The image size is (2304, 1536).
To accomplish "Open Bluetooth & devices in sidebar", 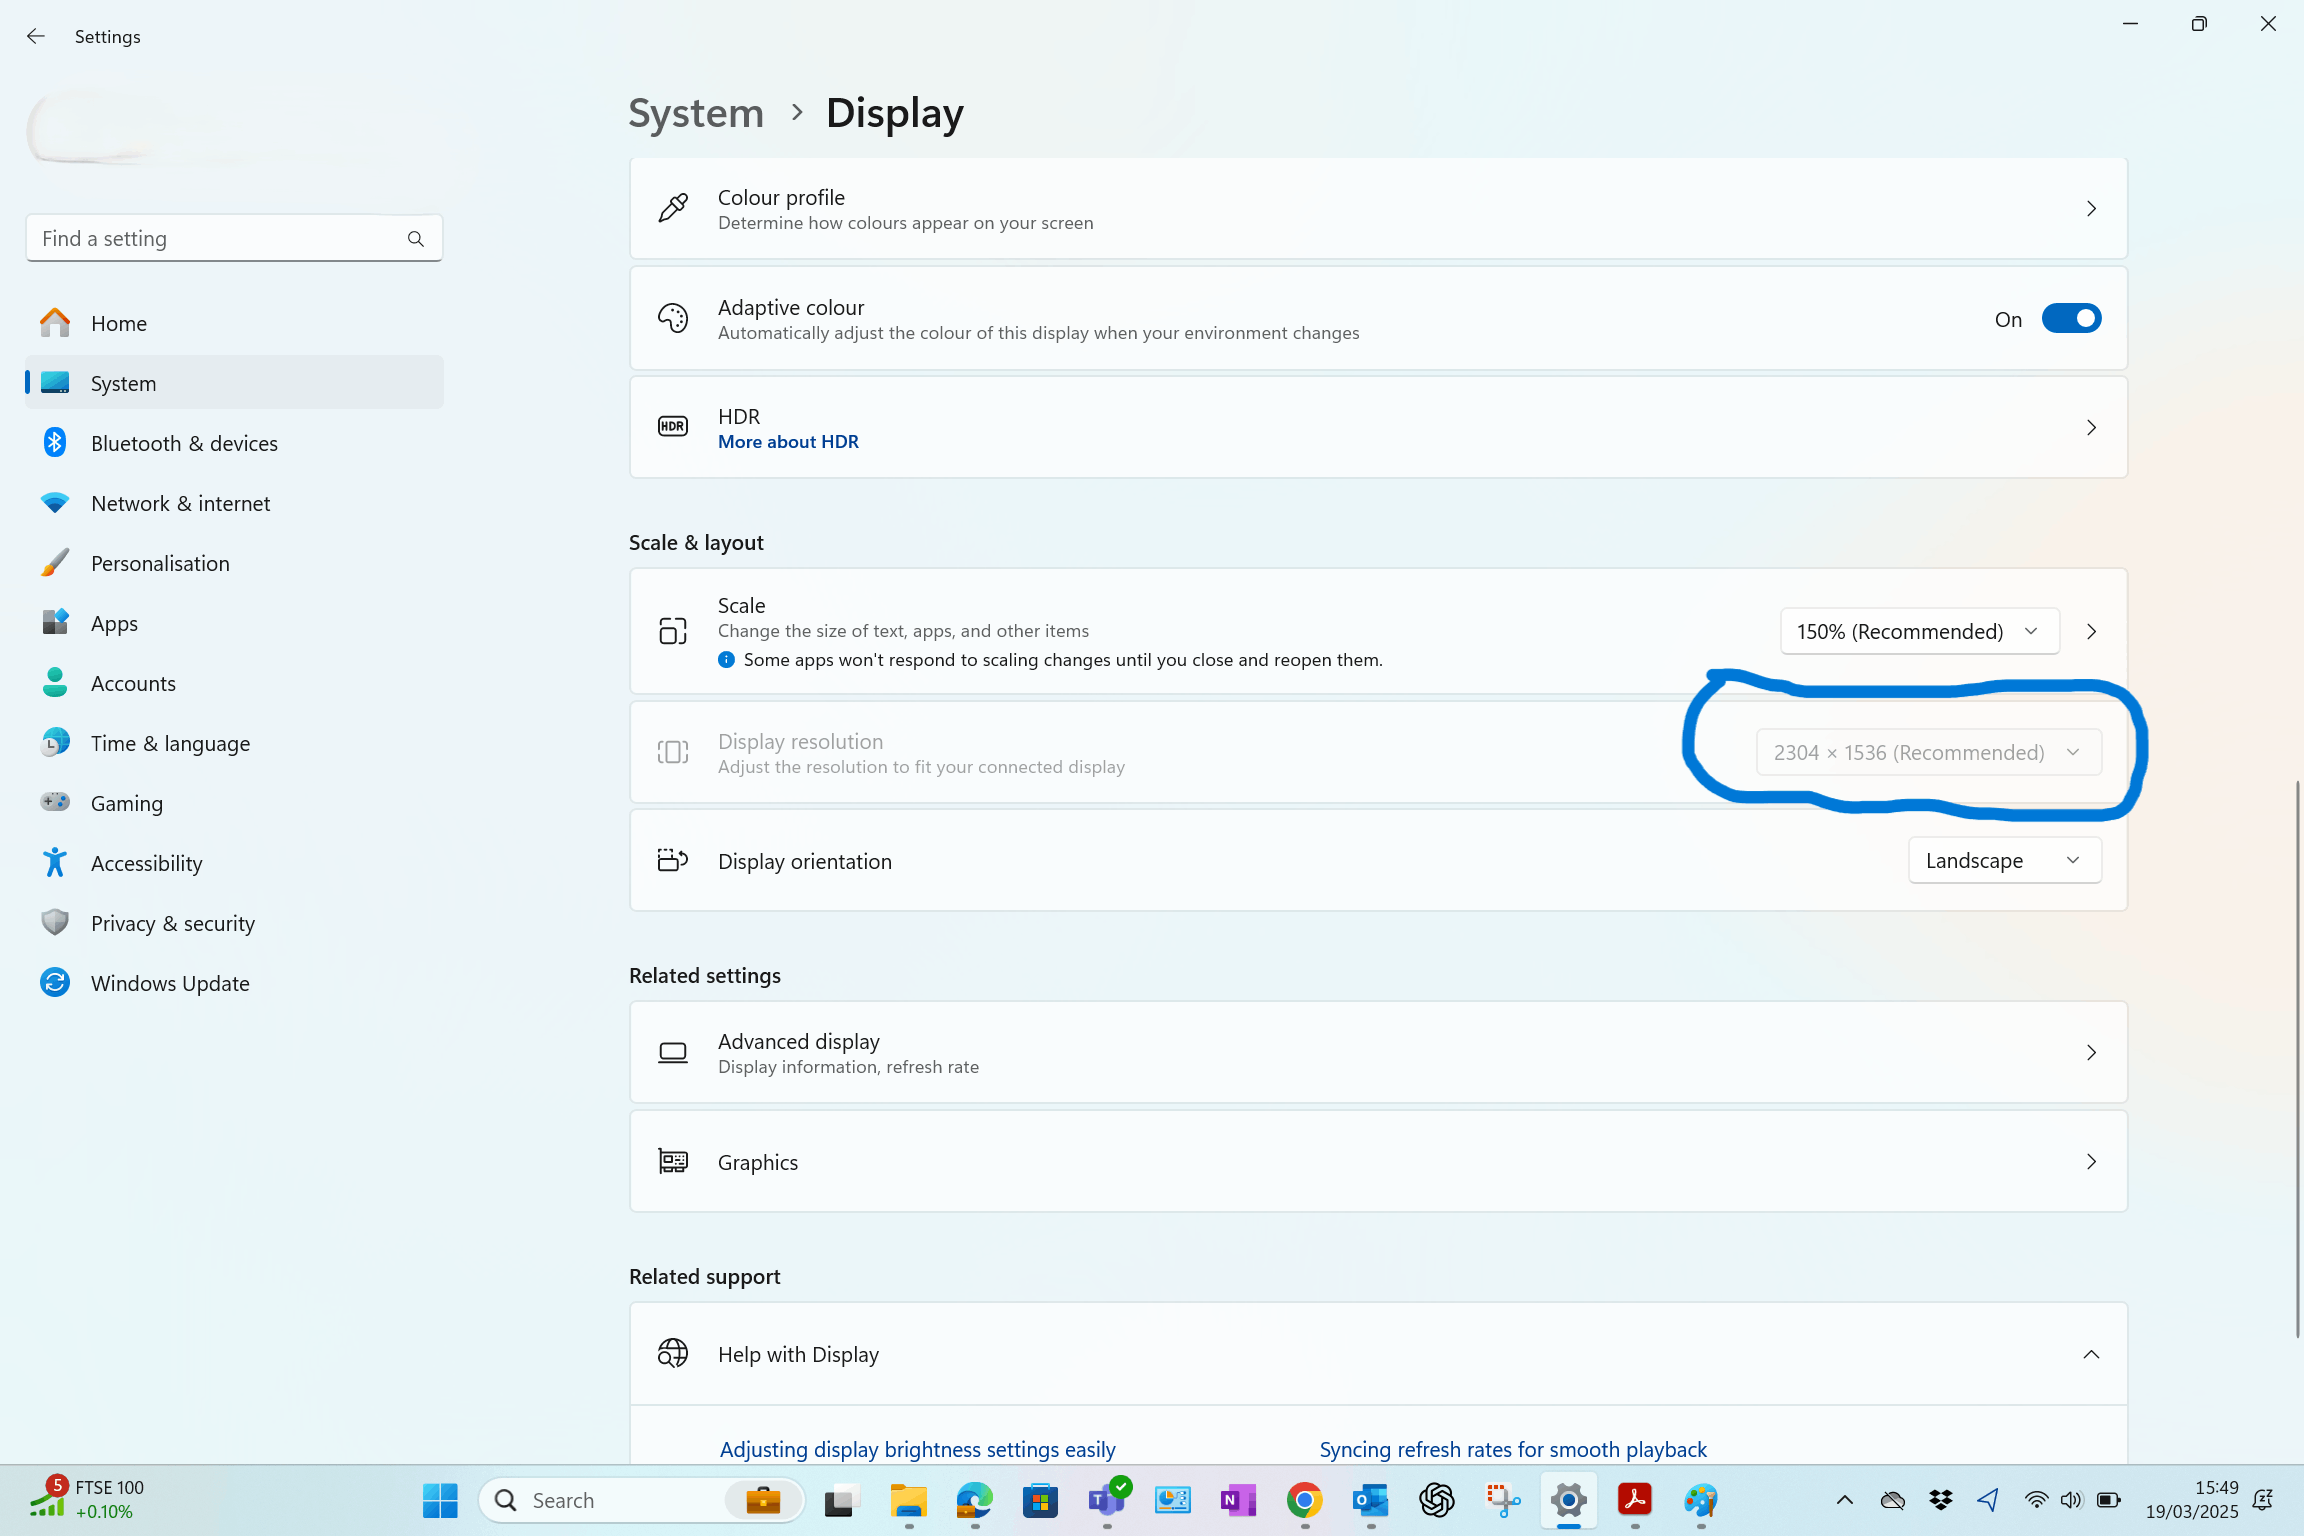I will [184, 443].
